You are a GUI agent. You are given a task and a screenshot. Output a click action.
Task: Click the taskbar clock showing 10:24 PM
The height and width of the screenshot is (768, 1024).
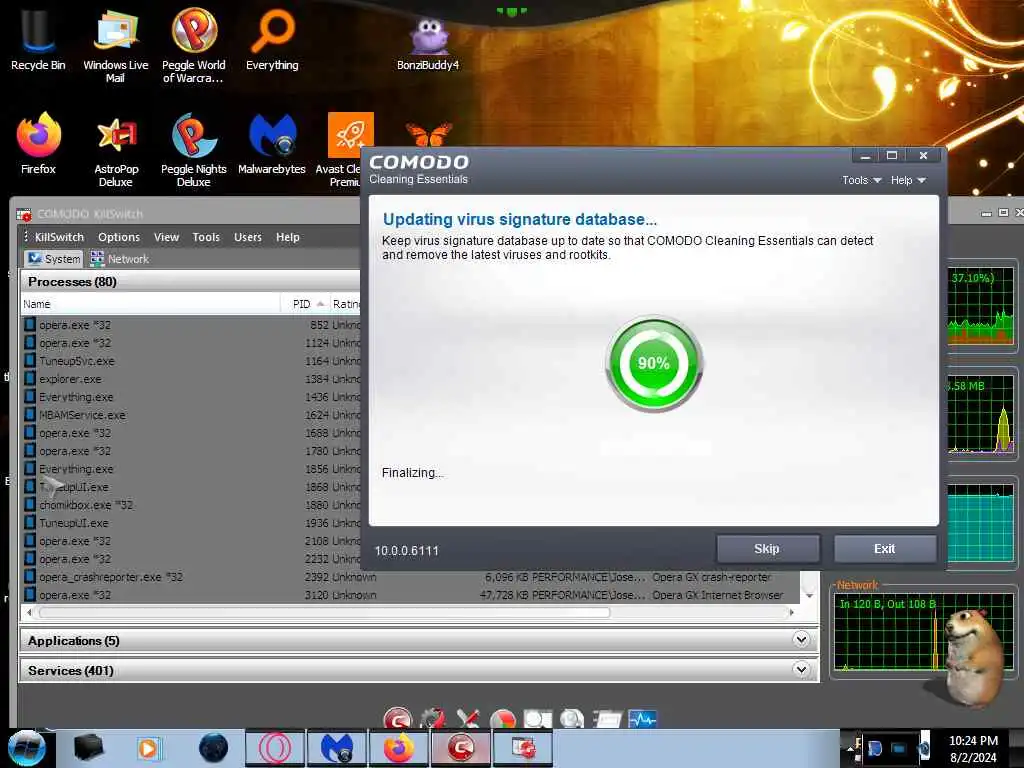[973, 748]
